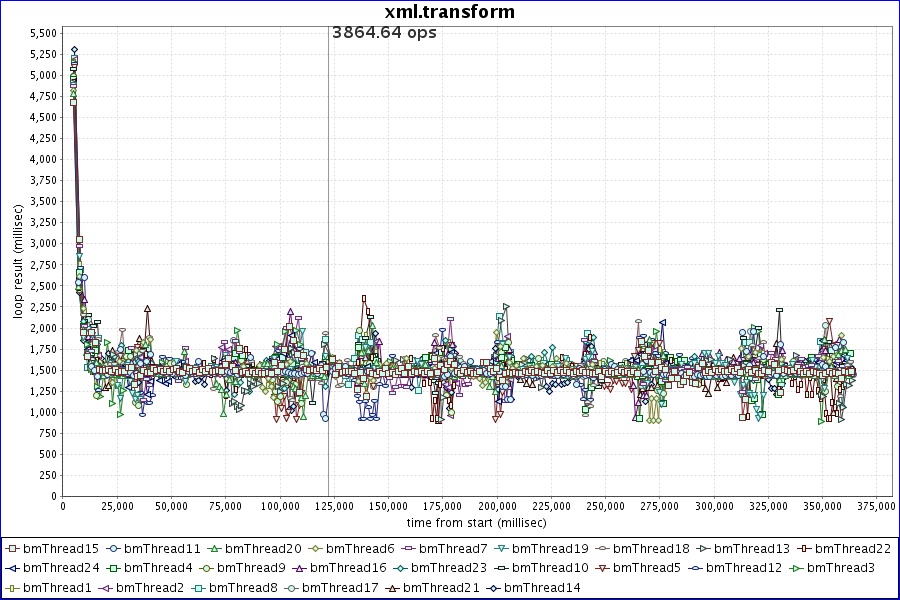The width and height of the screenshot is (900, 600).
Task: Select the bmThread14 legend label
Action: [541, 587]
